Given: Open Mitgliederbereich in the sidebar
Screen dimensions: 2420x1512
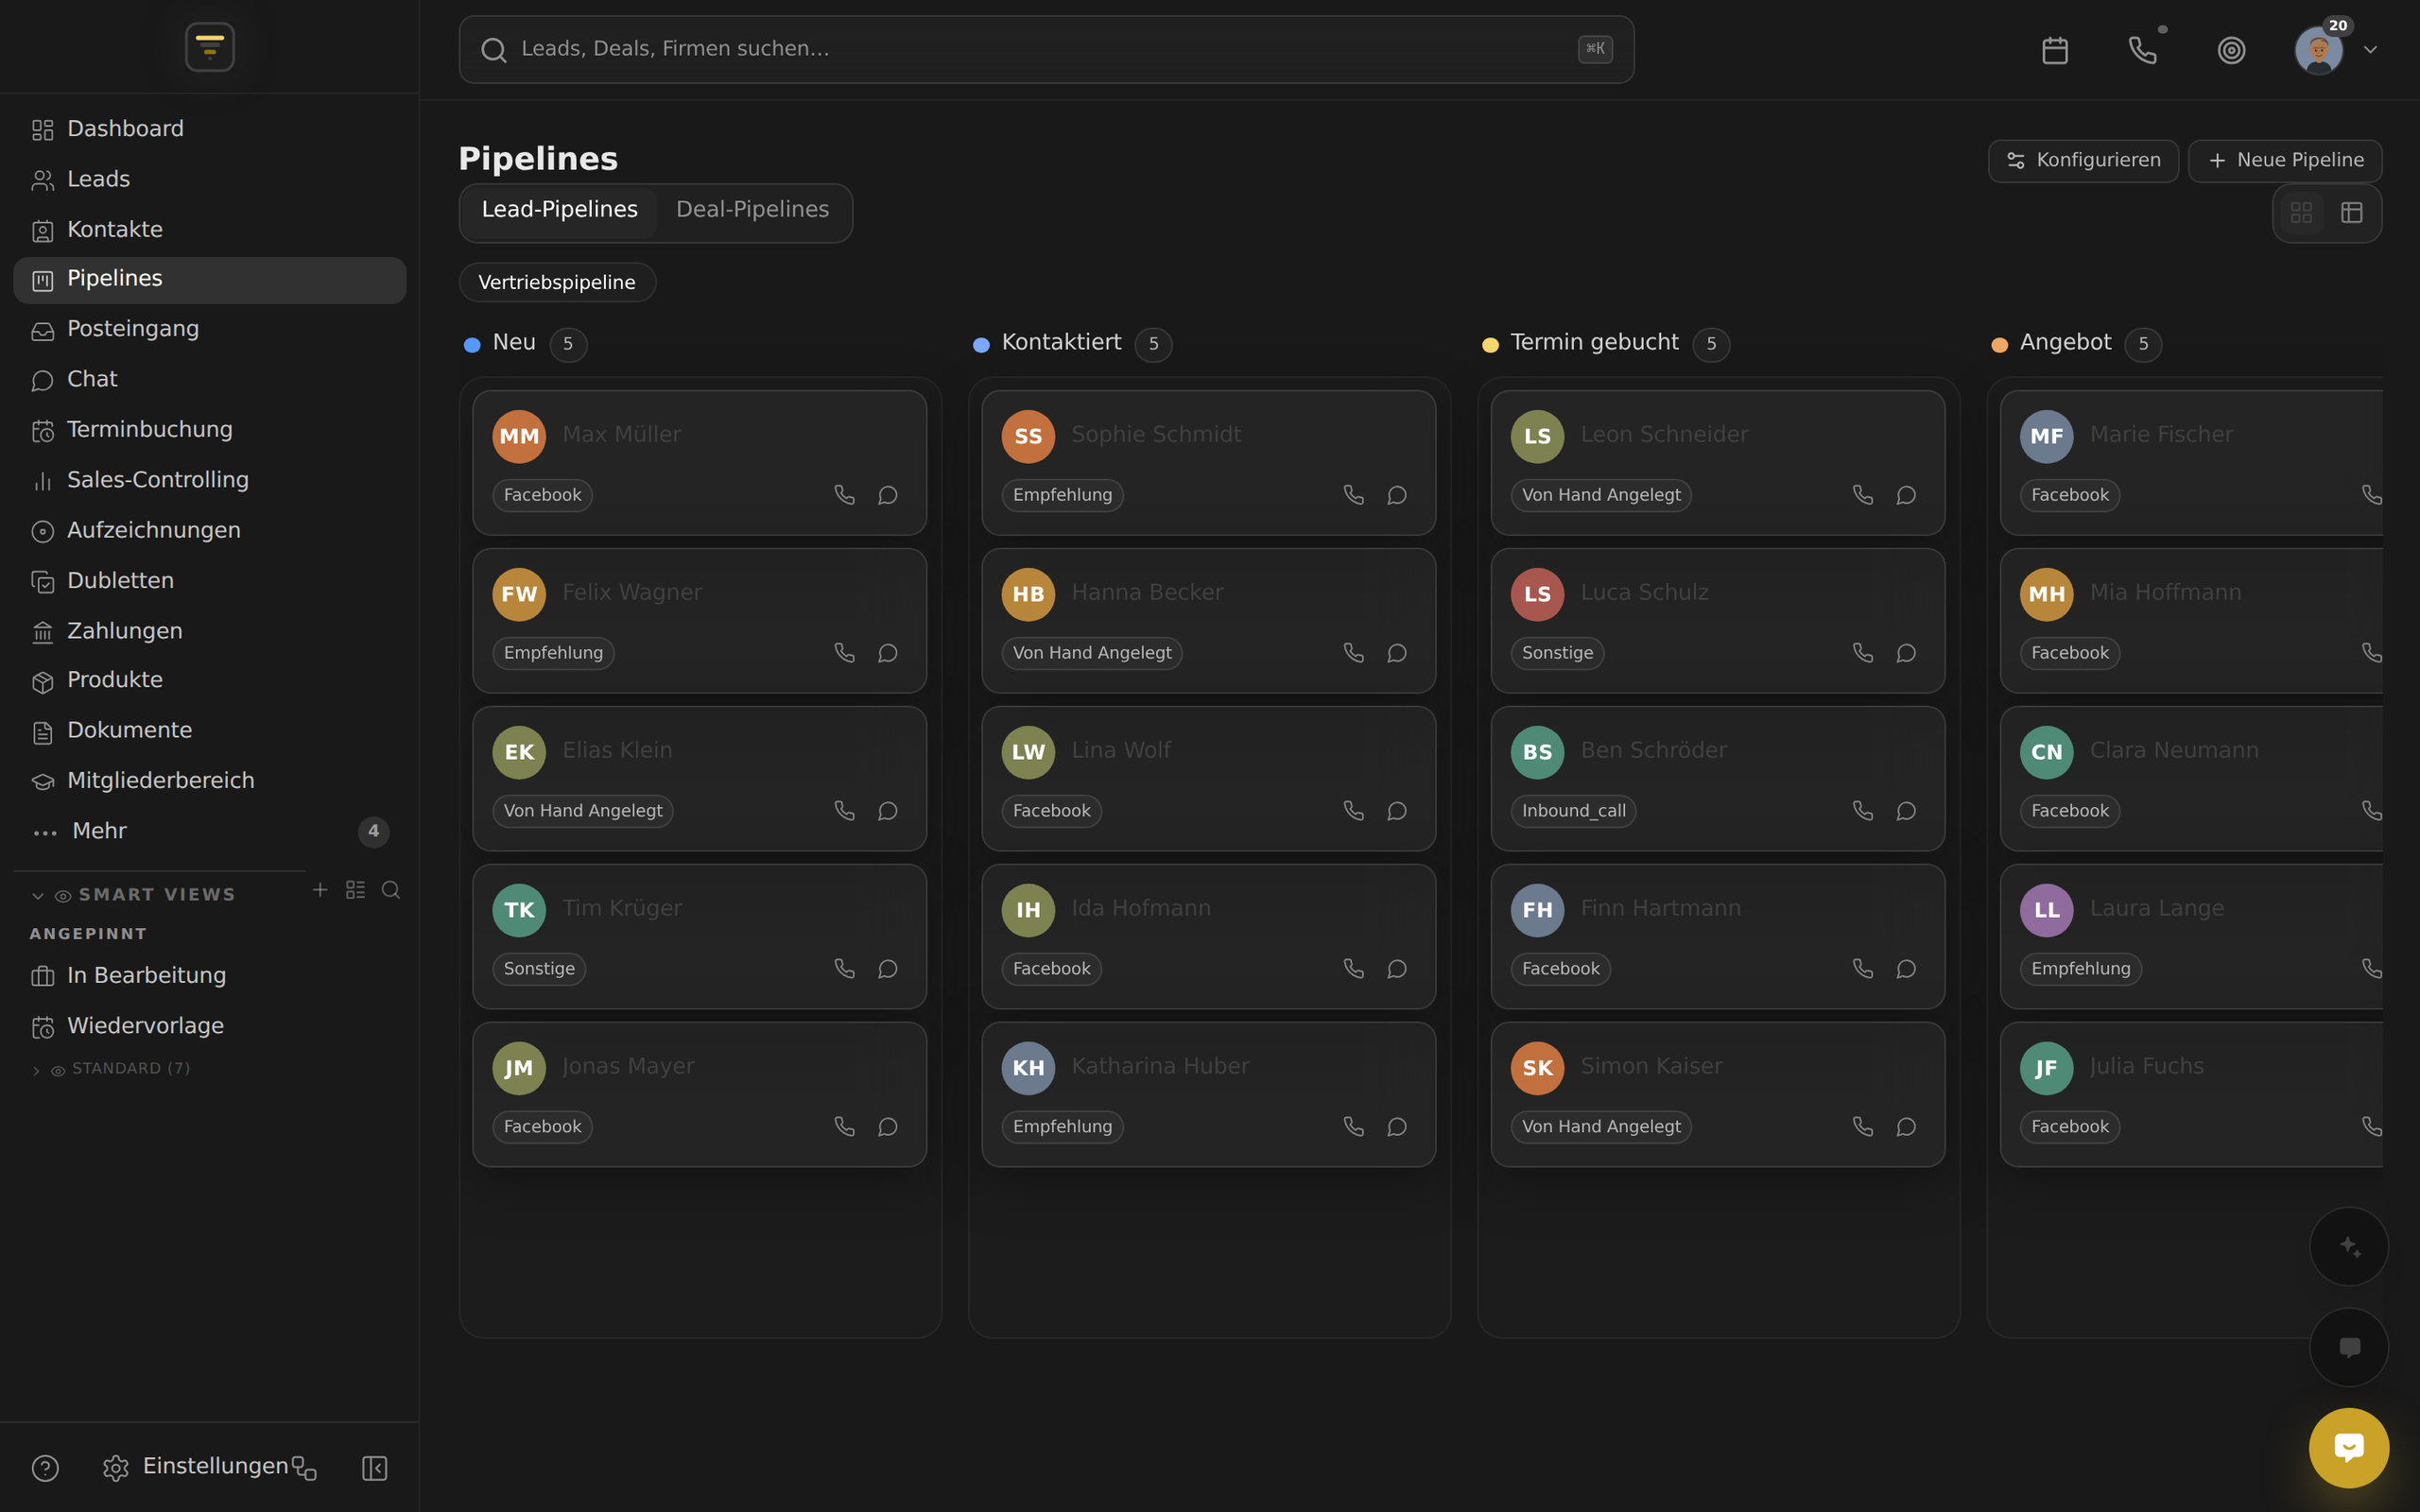Looking at the screenshot, I should (x=210, y=781).
